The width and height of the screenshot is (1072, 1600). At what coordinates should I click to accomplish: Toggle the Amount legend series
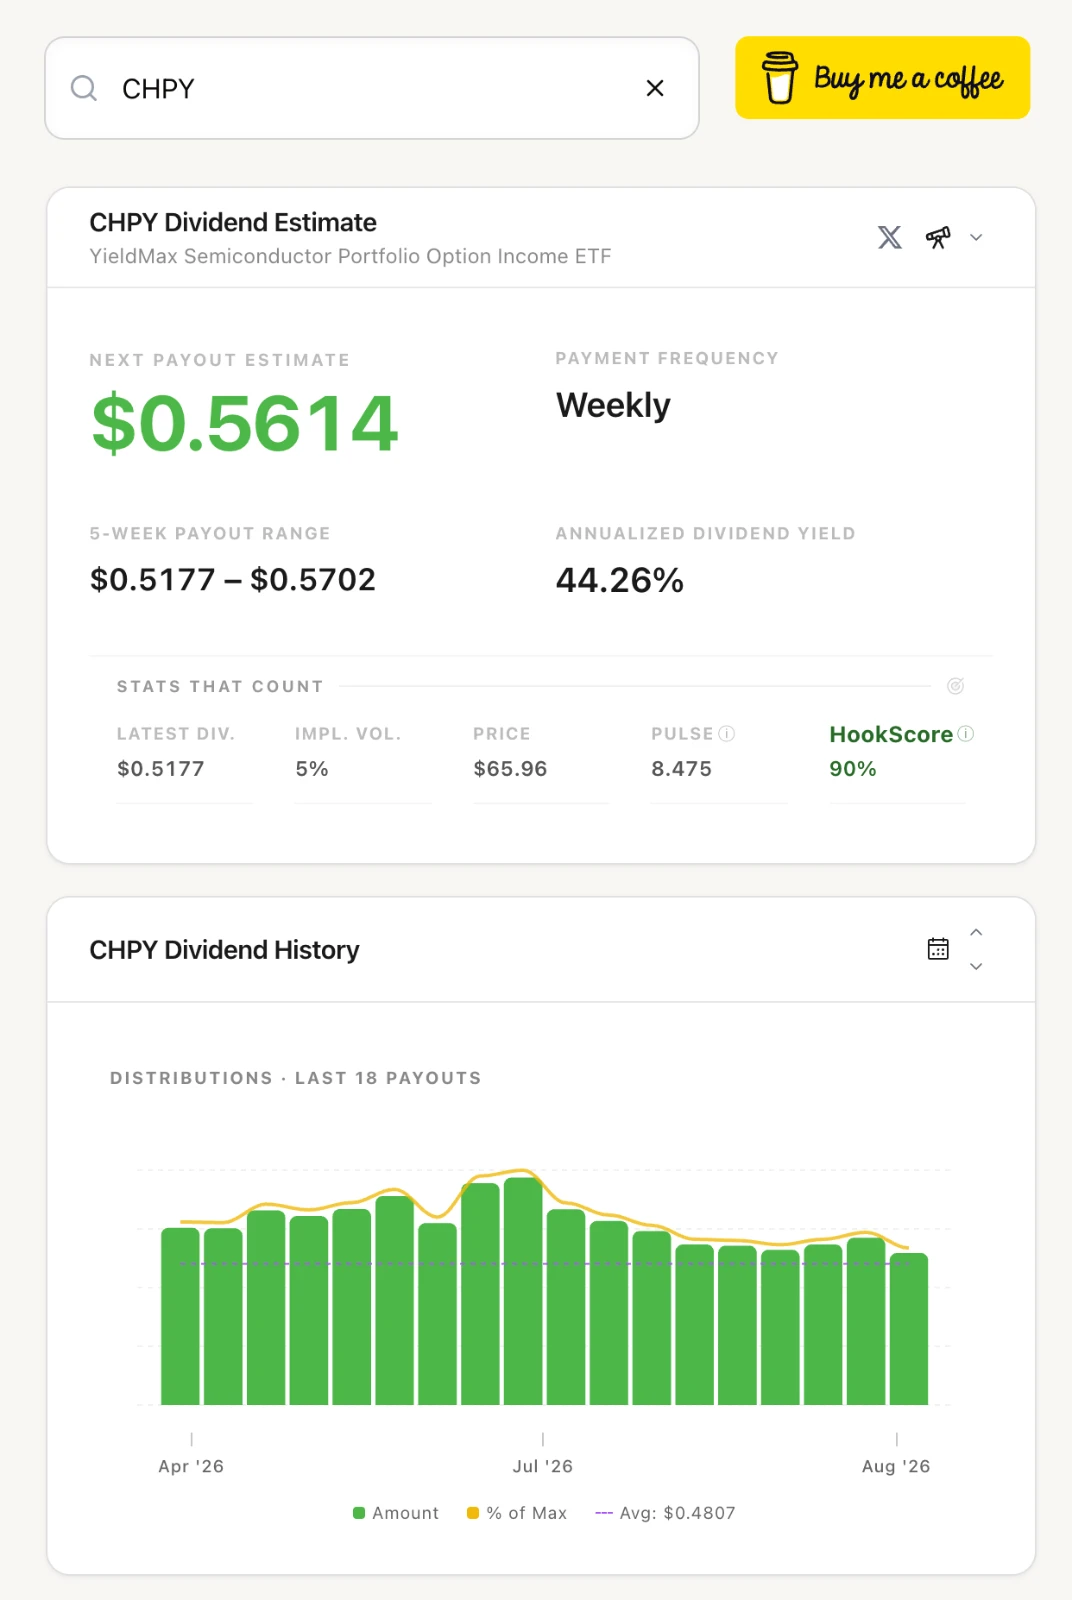(x=396, y=1513)
